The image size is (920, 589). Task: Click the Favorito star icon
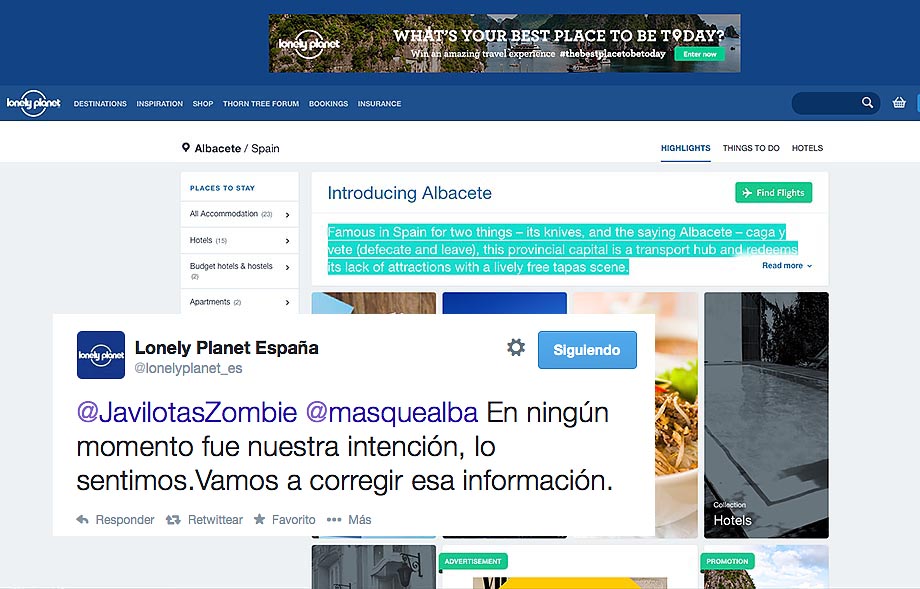[259, 519]
